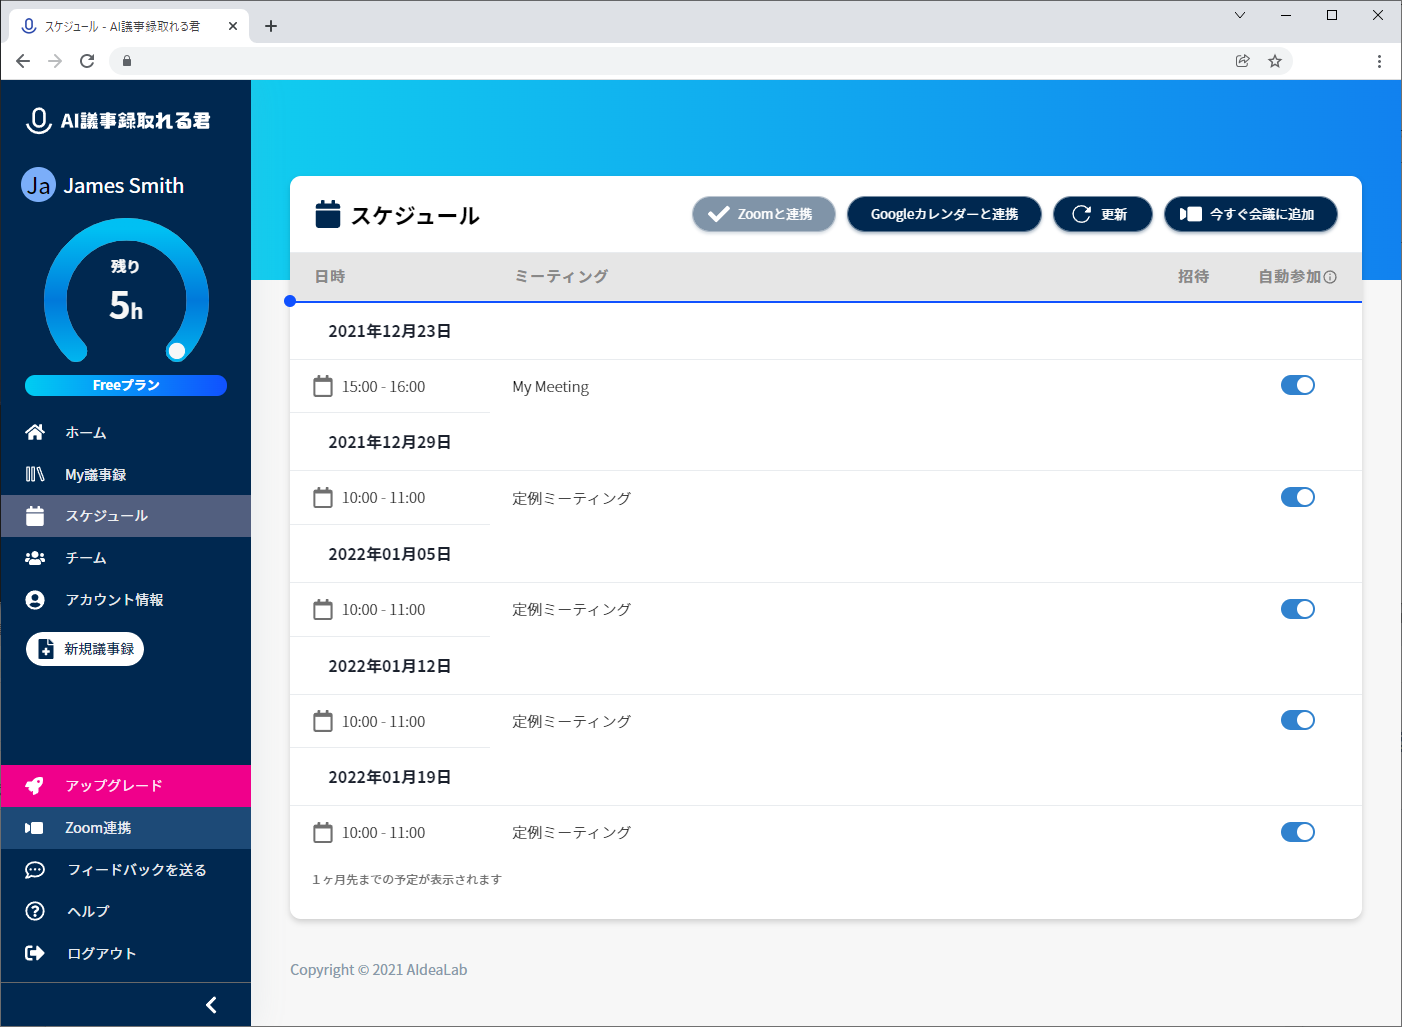Select the My議事録 icon

35,474
